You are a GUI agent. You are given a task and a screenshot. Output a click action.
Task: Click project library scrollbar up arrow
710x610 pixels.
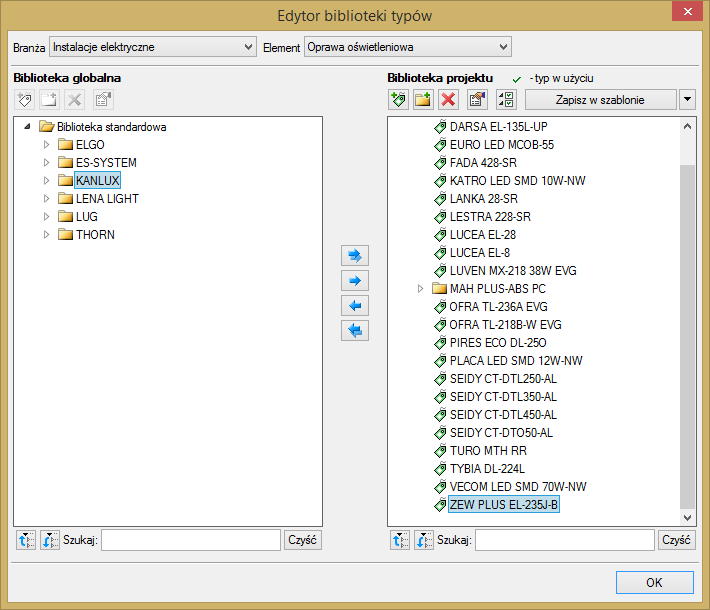point(687,126)
